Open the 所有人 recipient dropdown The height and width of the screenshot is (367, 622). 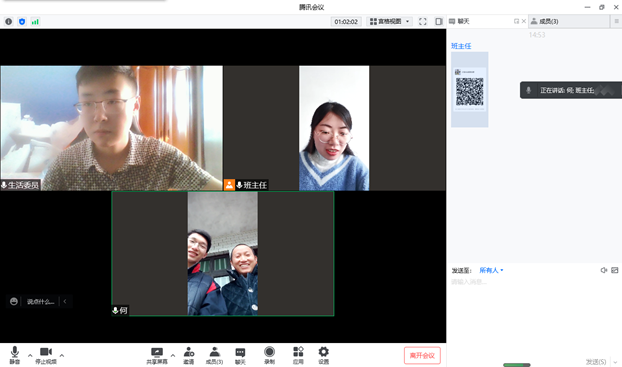(x=491, y=270)
